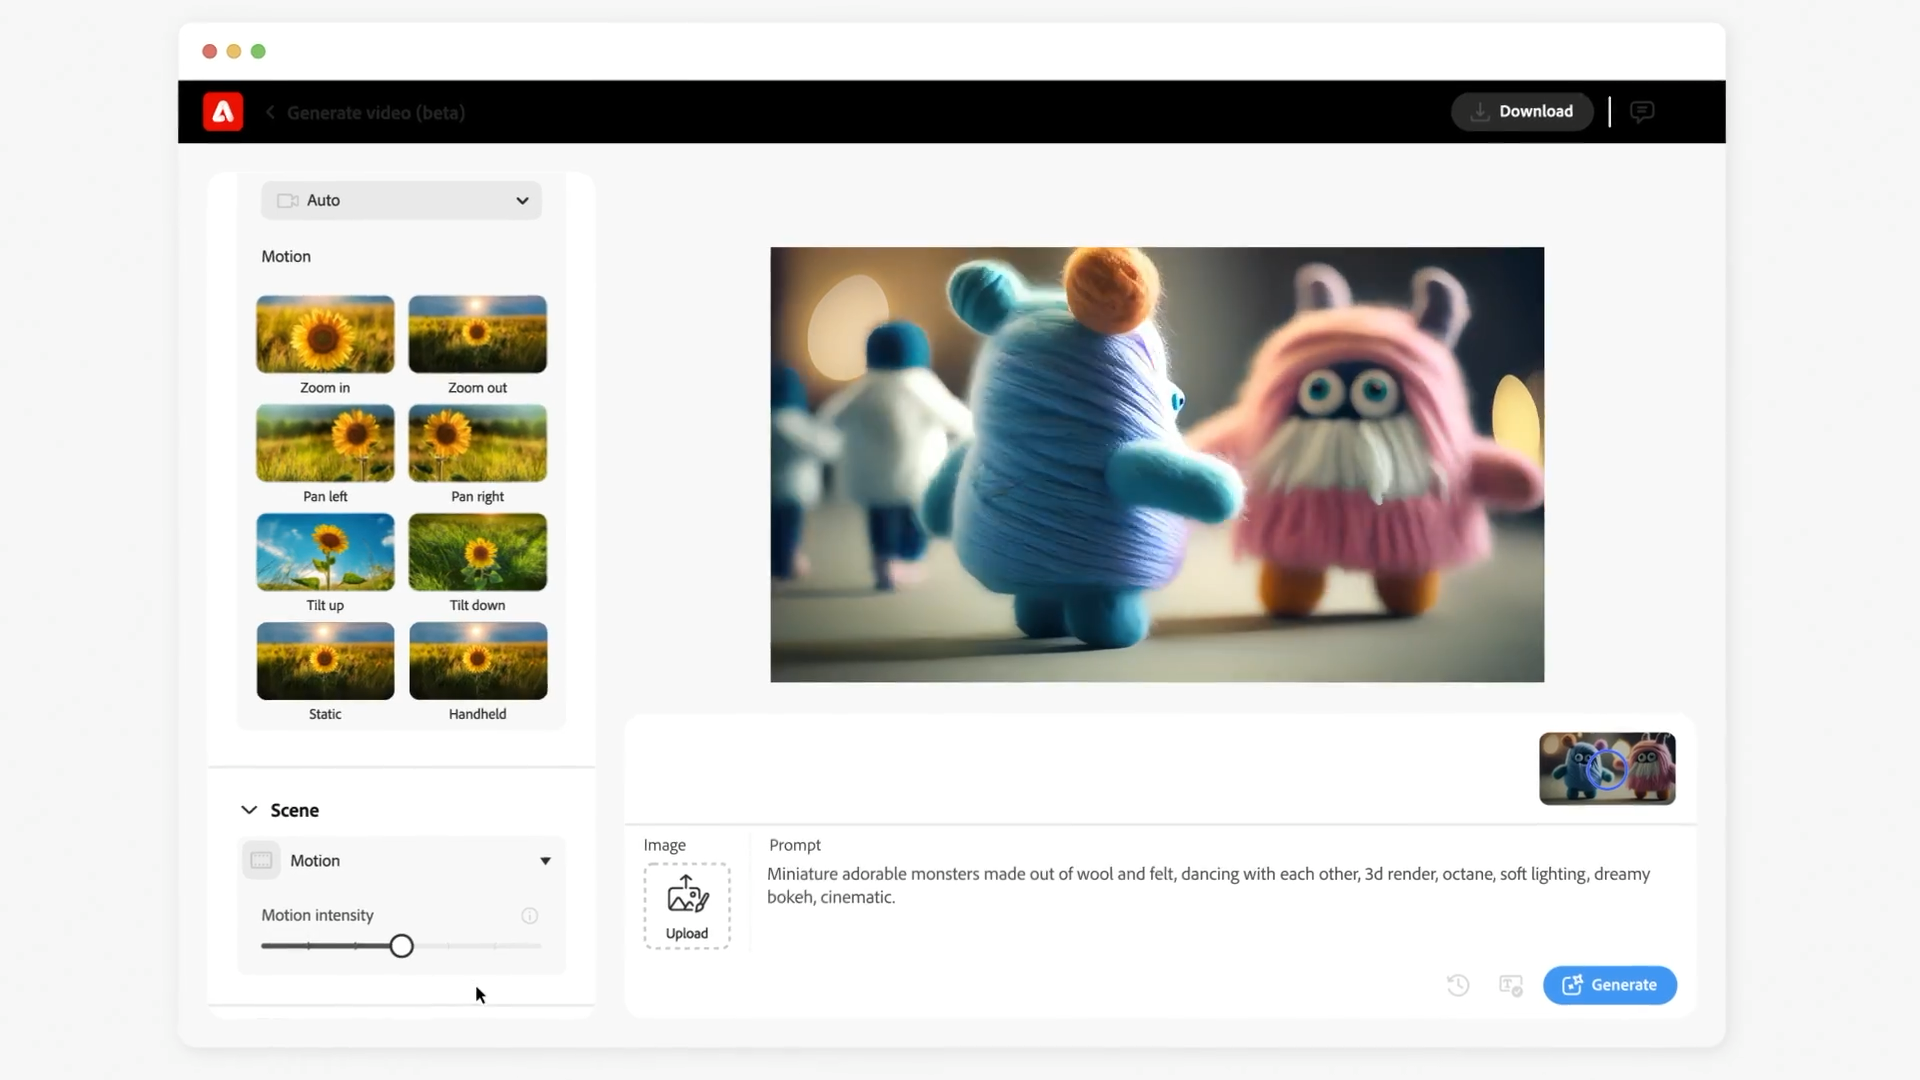This screenshot has height=1080, width=1920.
Task: Select the Pan right motion preset
Action: pyautogui.click(x=477, y=443)
